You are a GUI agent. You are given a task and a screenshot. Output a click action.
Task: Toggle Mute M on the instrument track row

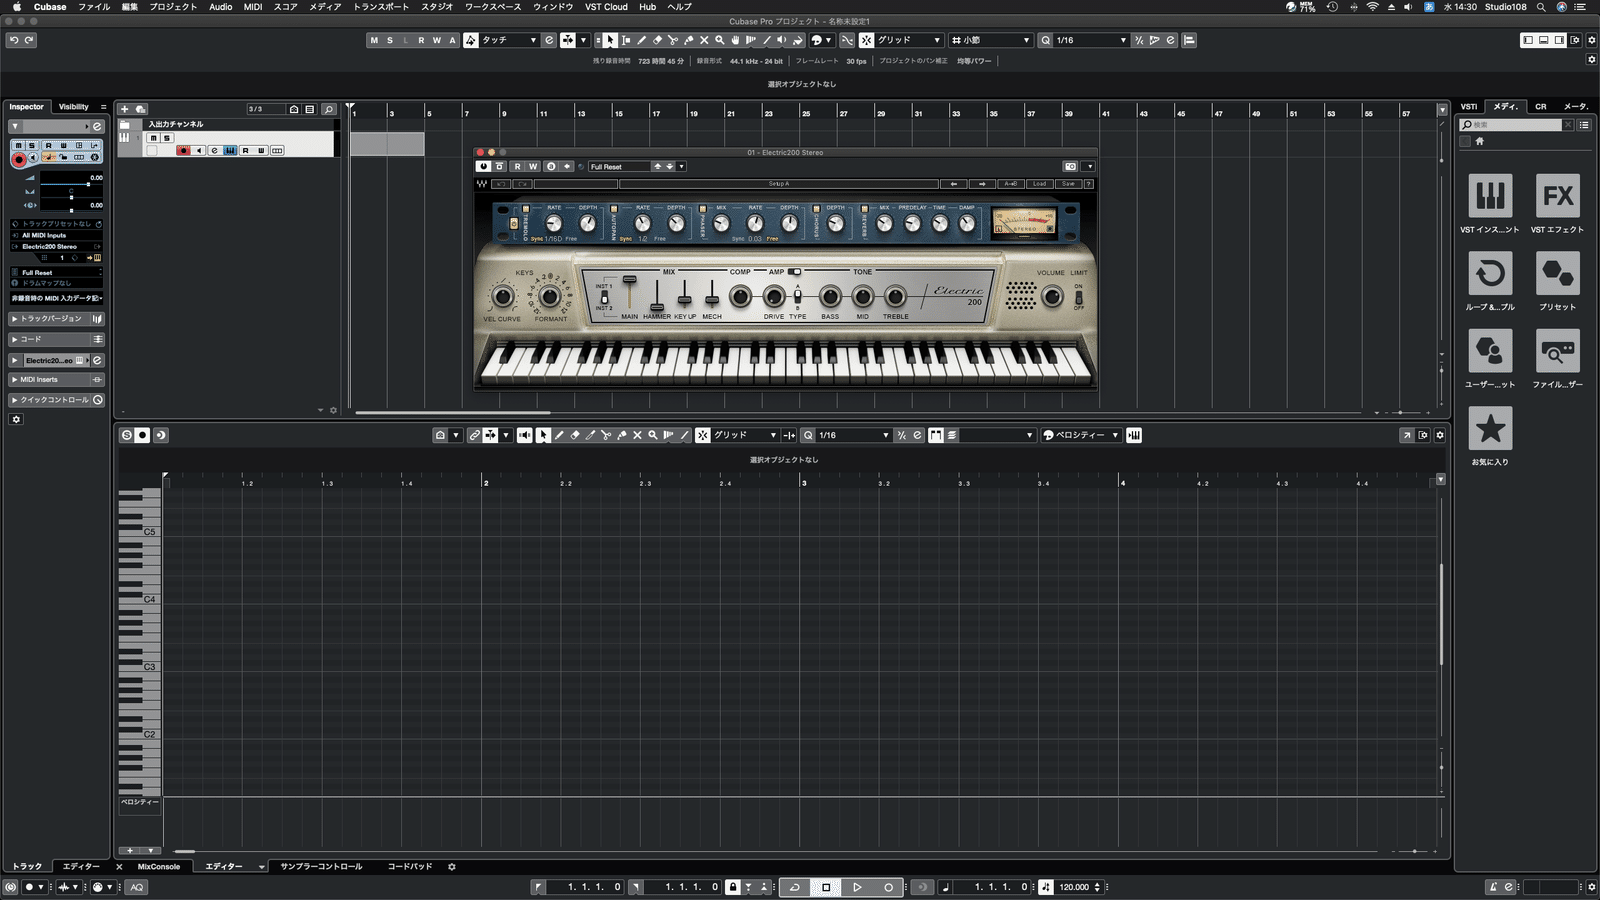(x=154, y=138)
